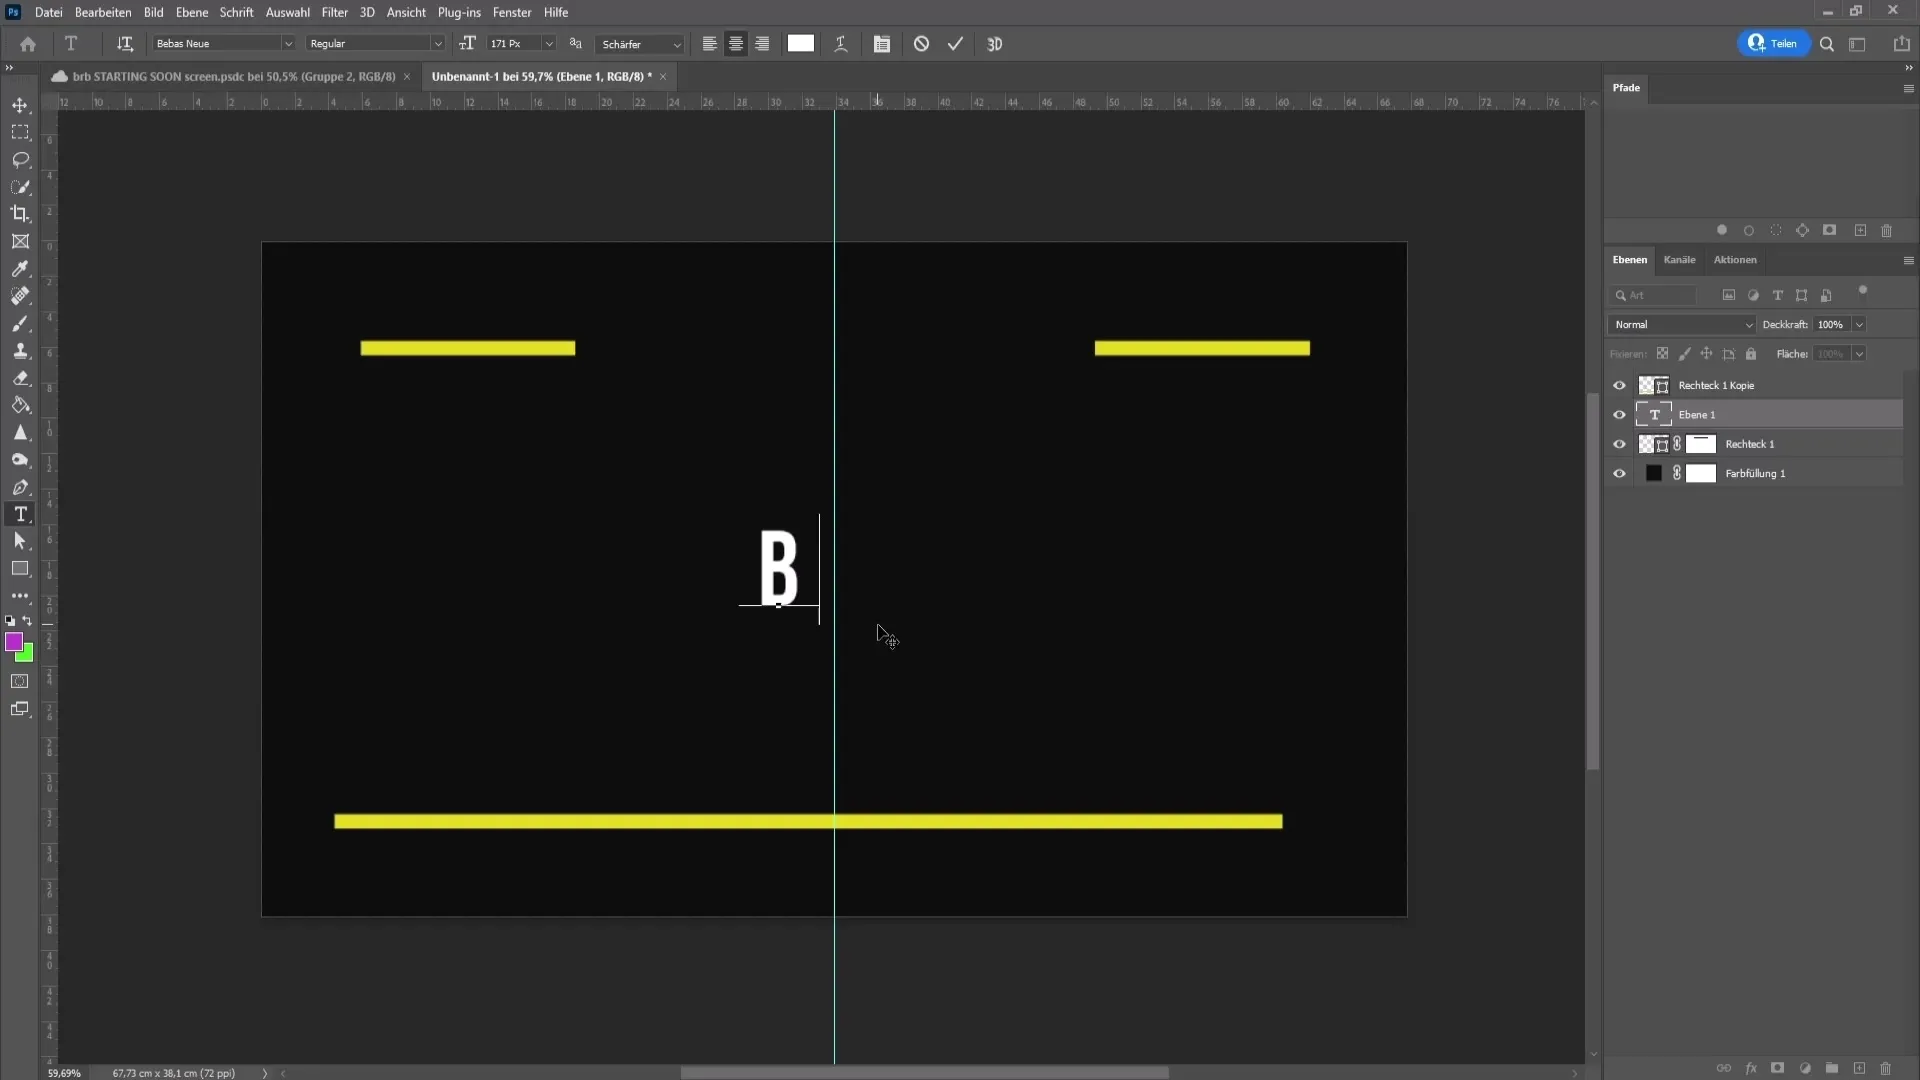
Task: Click the Shape tool icon
Action: click(20, 570)
